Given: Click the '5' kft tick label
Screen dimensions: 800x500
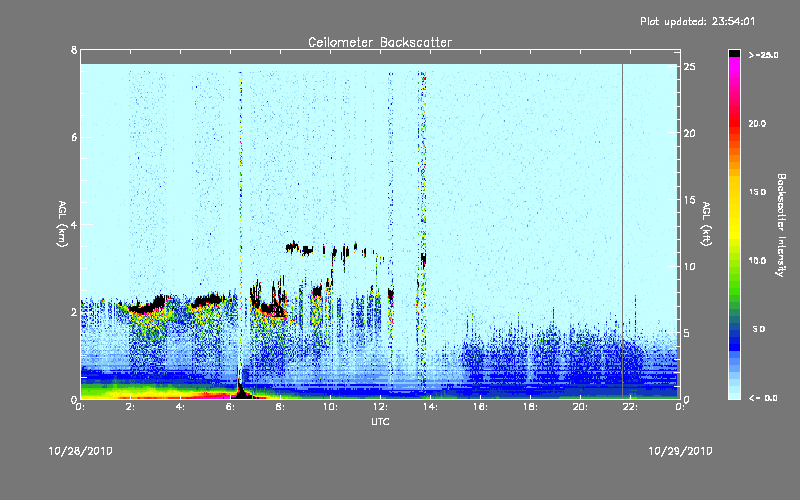Looking at the screenshot, I should (687, 333).
